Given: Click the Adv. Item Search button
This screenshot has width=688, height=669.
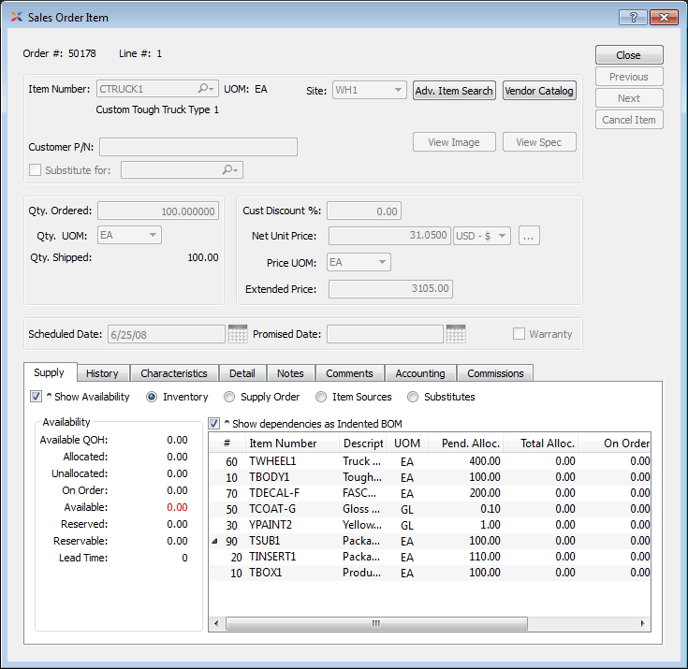Looking at the screenshot, I should tap(454, 90).
